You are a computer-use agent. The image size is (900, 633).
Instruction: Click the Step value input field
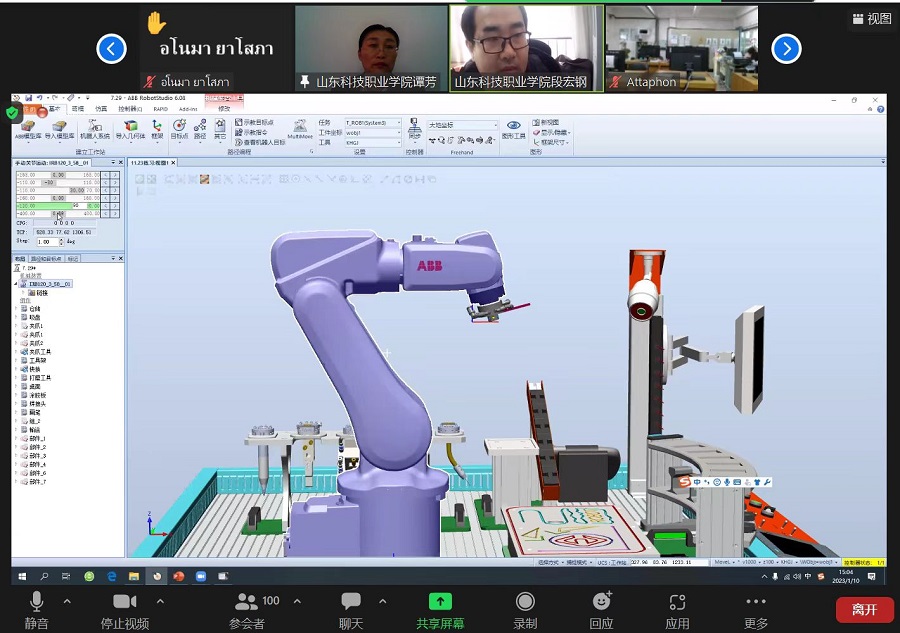coord(47,242)
